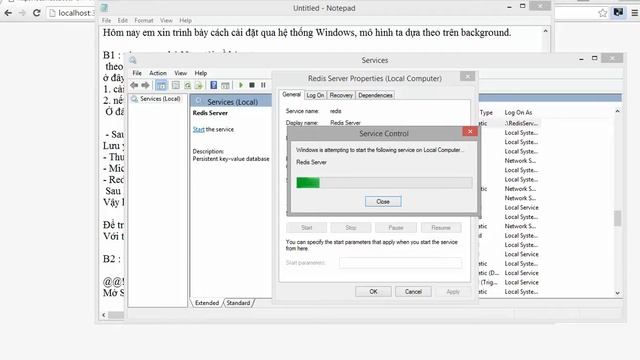Screen dimensions: 640x360
Task: Open General tab in Redis Properties
Action: 291,94
